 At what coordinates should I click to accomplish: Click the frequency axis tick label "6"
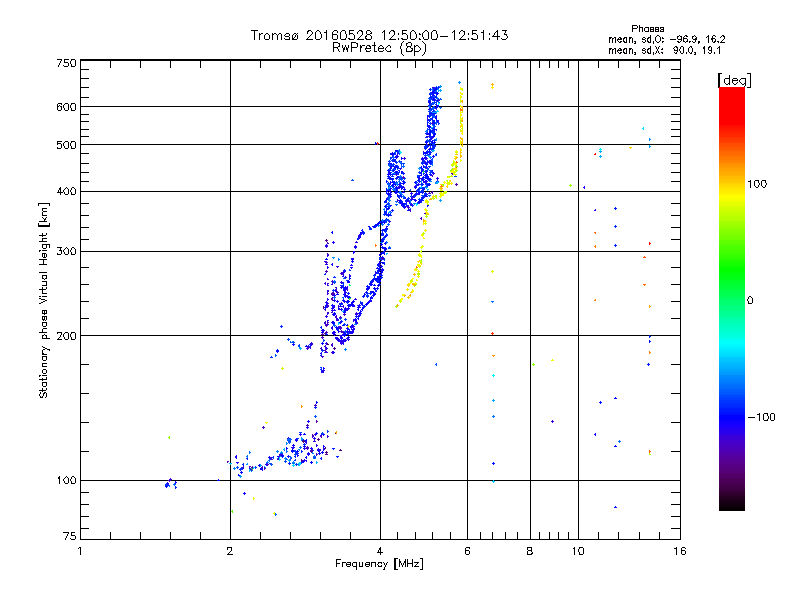[x=467, y=551]
